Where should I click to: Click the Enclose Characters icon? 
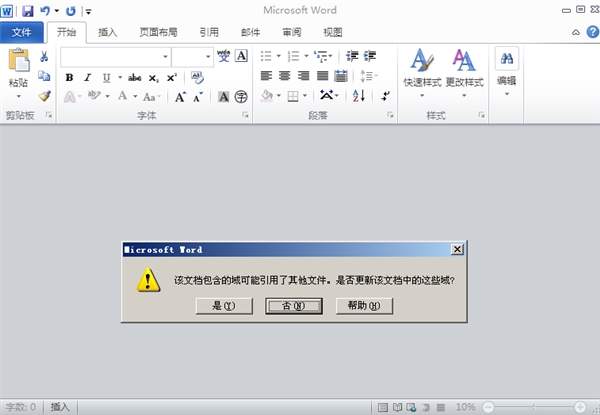point(241,97)
